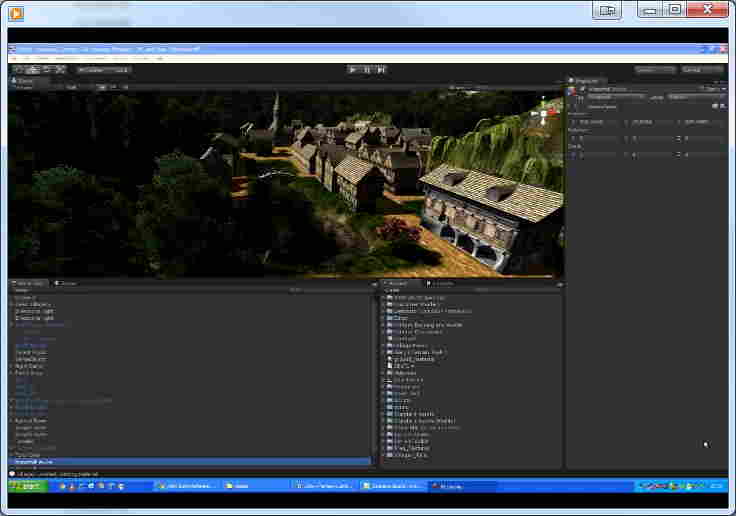The width and height of the screenshot is (737, 516).
Task: Select the highlighted row in Hierarchy
Action: click(190, 462)
